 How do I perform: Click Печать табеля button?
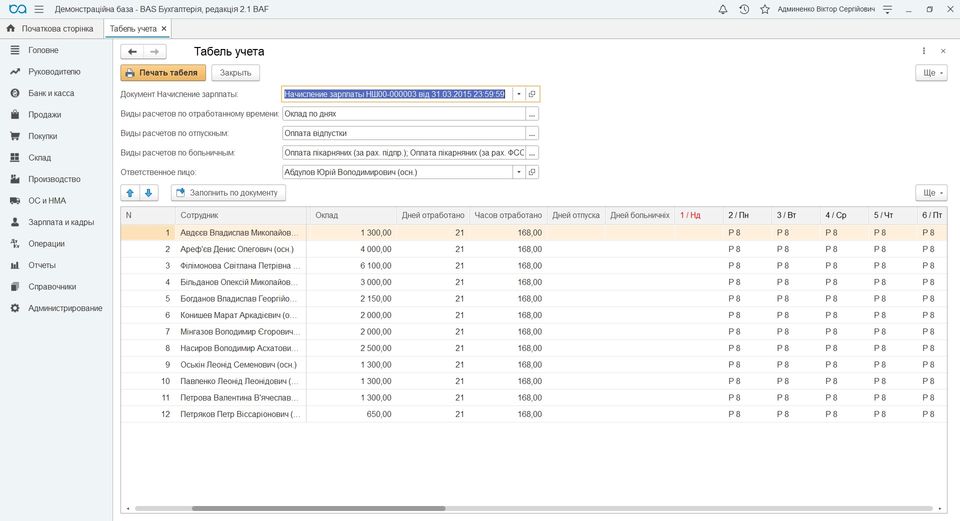point(163,73)
